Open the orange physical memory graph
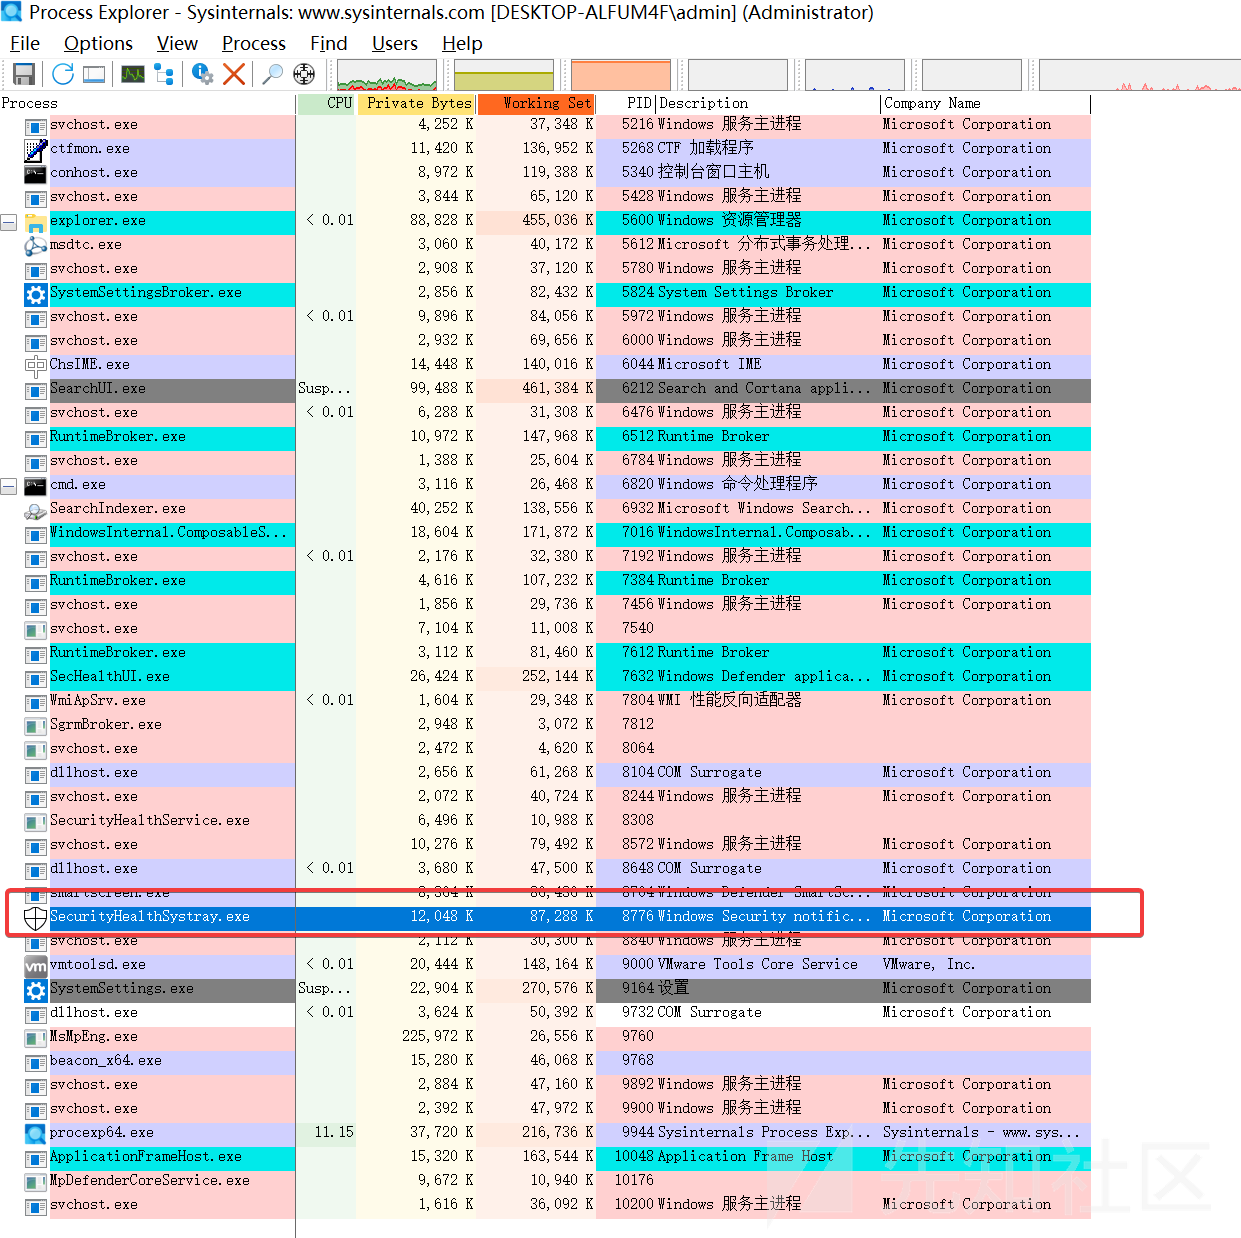 click(621, 75)
